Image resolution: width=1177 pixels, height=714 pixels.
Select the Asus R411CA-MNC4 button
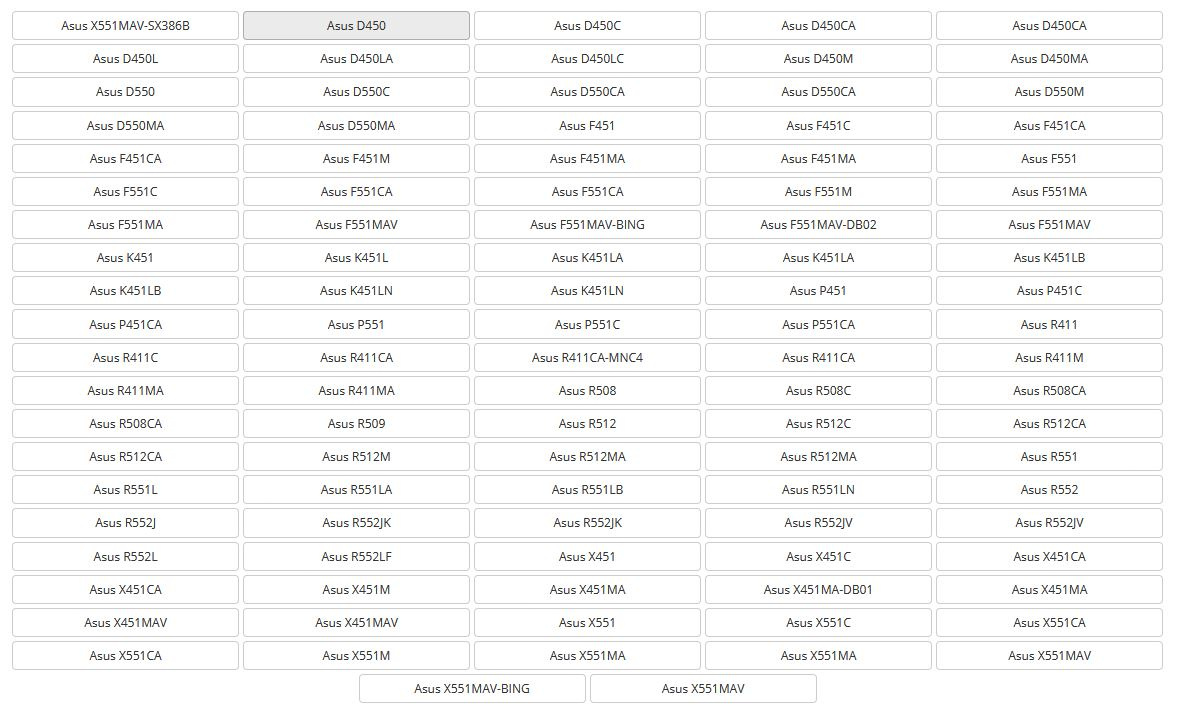(x=587, y=358)
